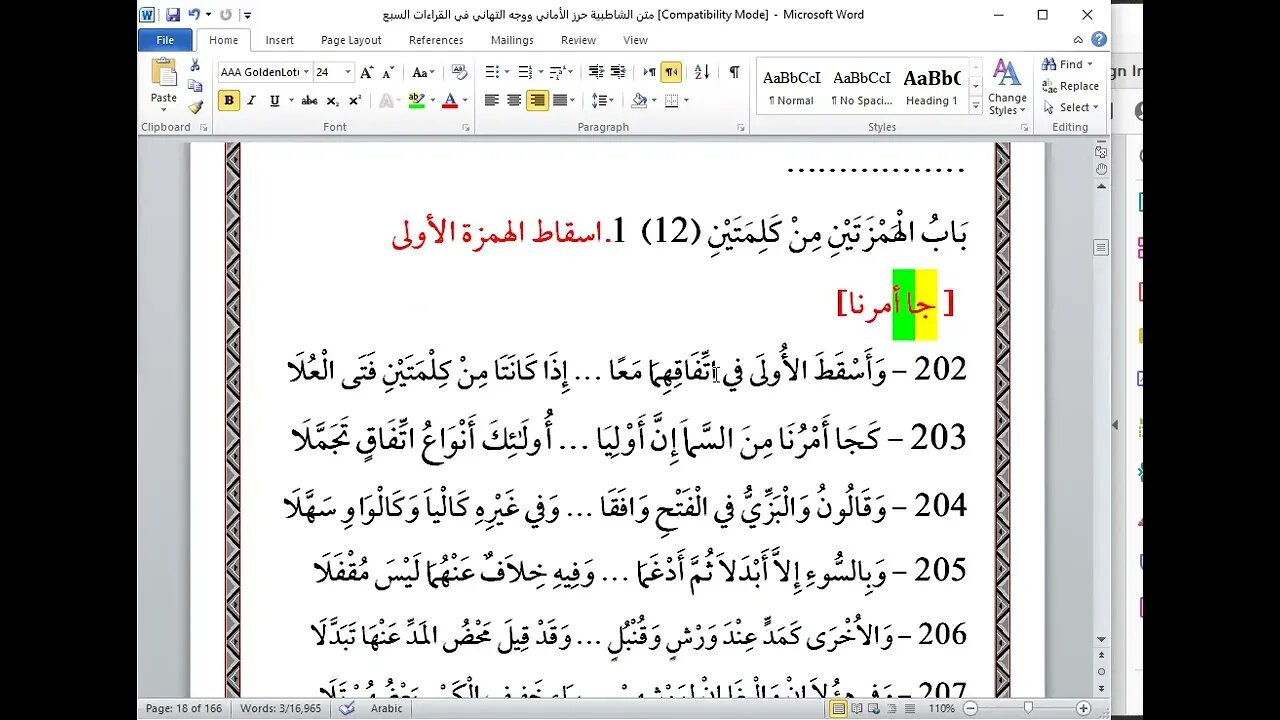1280x720 pixels.
Task: Click the Redo icon in Quick Access Toolbar
Action: (x=226, y=15)
